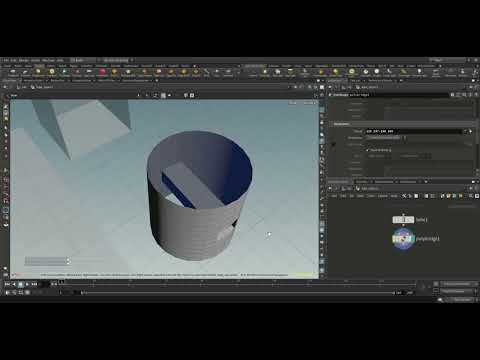
Task: Click the select tool atop viewport left toolbar
Action: (x=6, y=107)
